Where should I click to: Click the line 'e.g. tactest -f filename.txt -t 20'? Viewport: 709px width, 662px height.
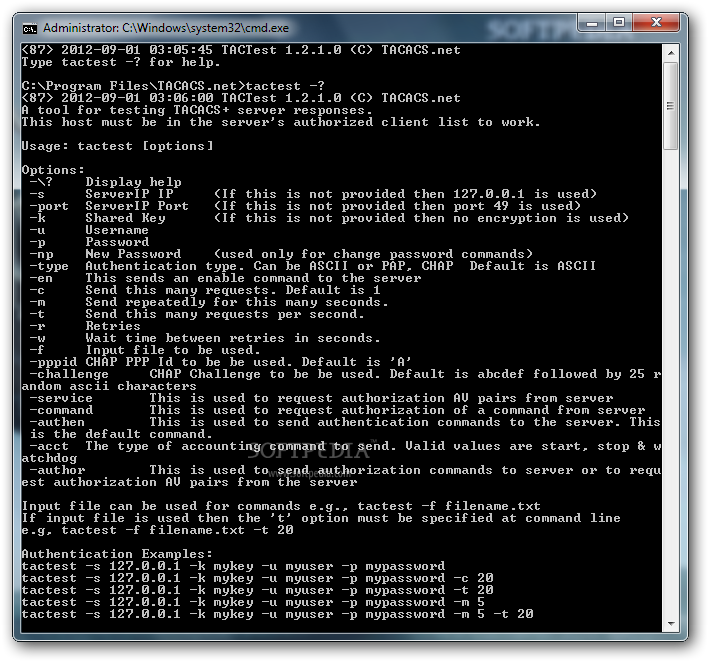[157, 530]
